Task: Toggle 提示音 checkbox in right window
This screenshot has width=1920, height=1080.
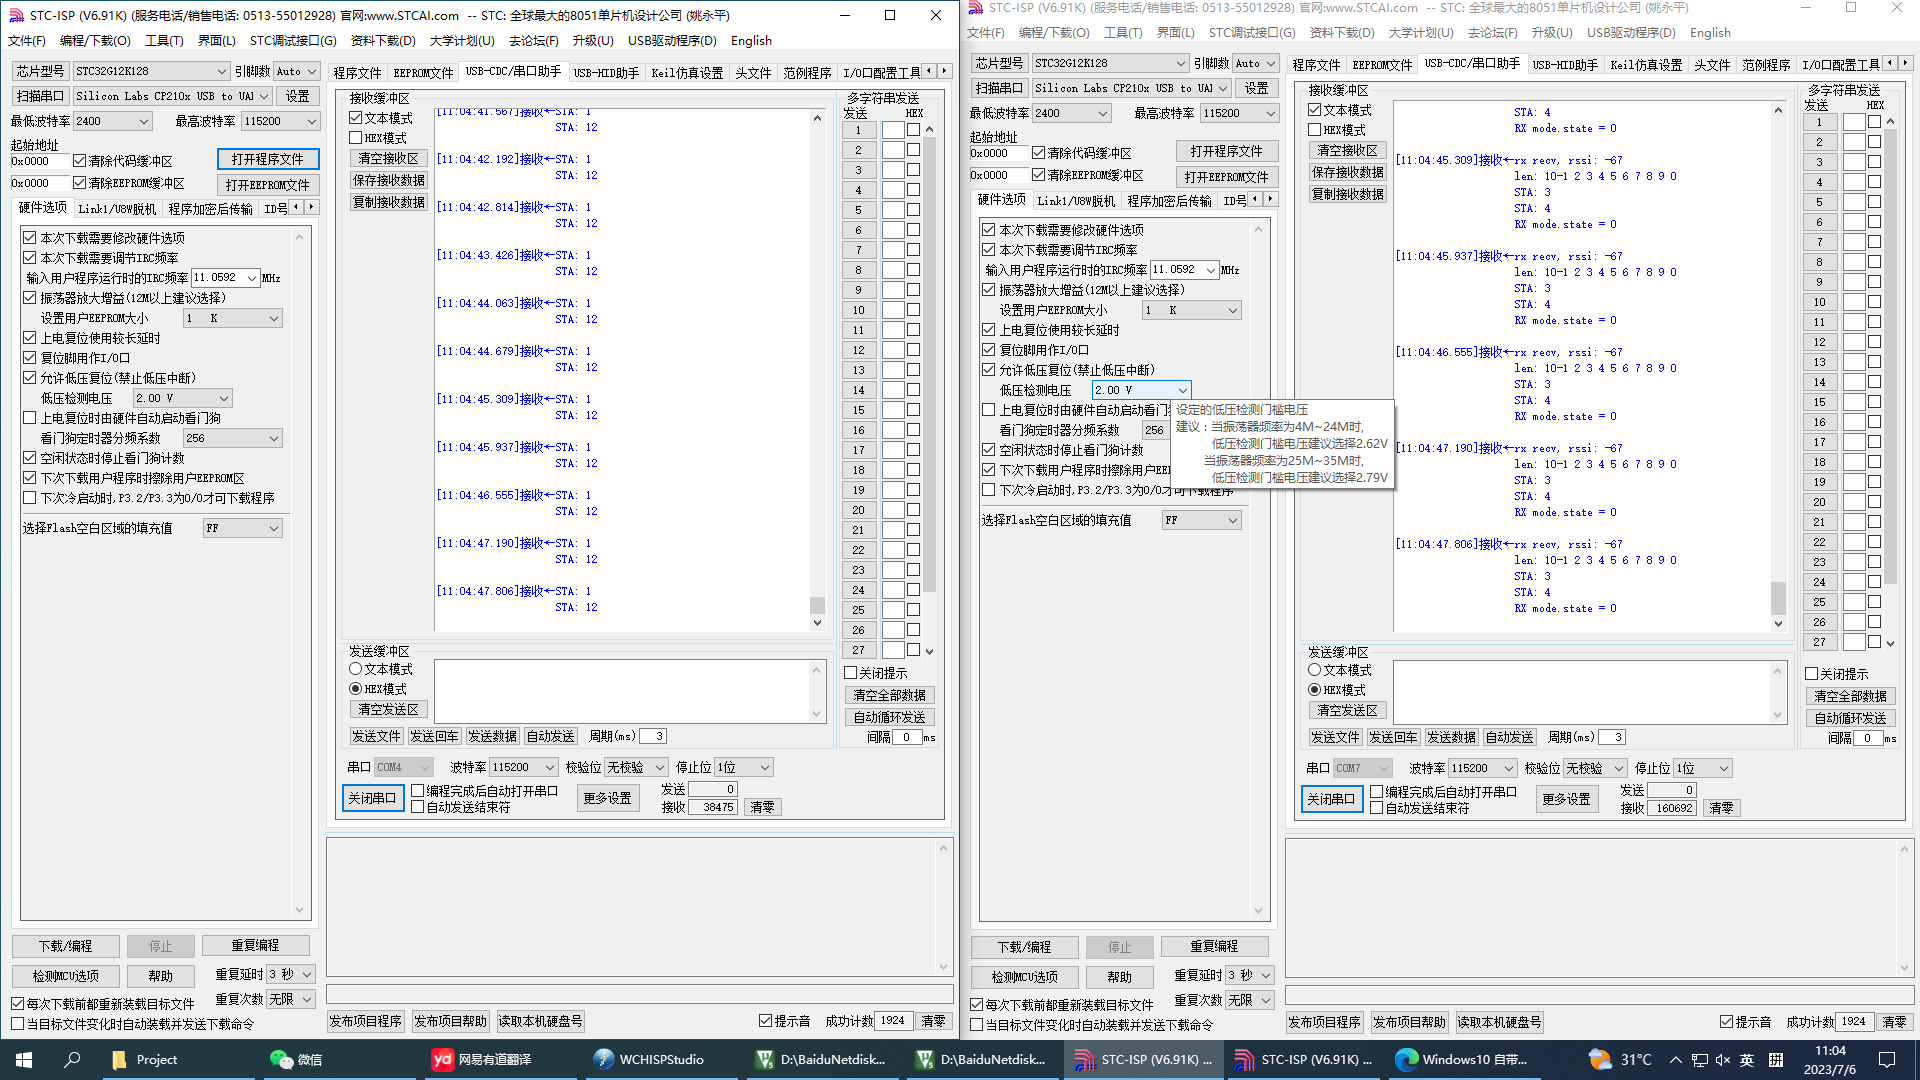Action: coord(1726,1022)
